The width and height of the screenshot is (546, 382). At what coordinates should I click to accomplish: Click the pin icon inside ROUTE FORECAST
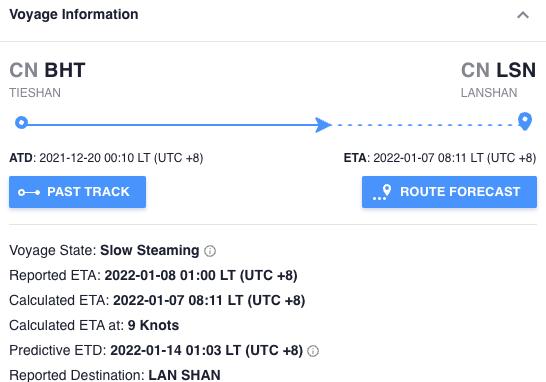[x=382, y=192]
